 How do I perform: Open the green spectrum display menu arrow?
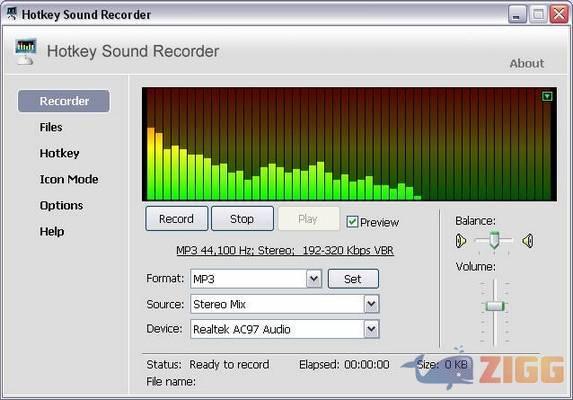click(547, 96)
